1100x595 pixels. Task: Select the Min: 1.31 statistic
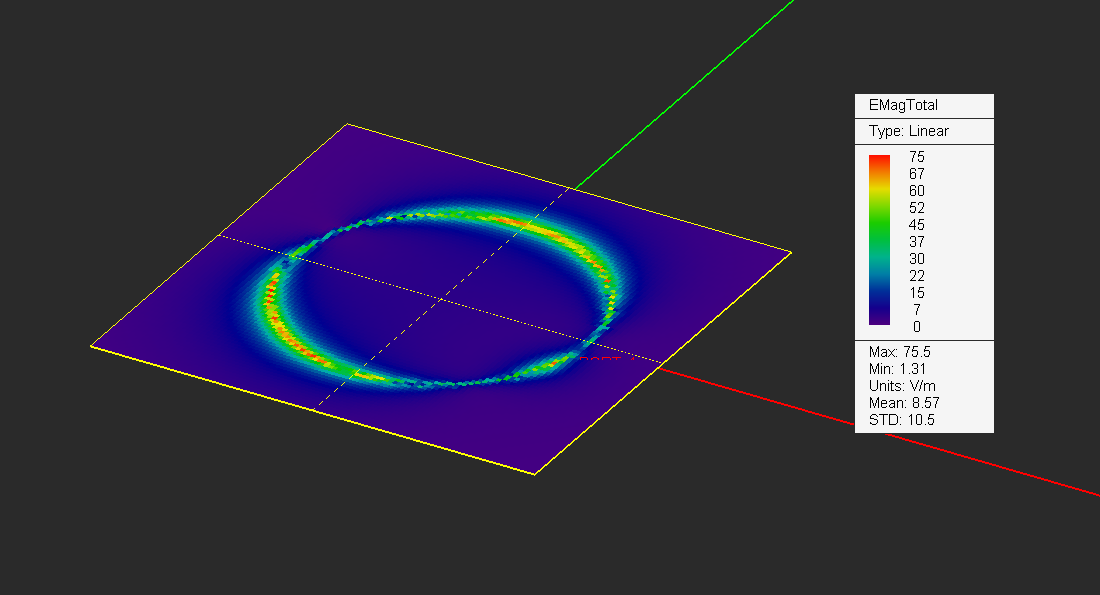tap(897, 369)
